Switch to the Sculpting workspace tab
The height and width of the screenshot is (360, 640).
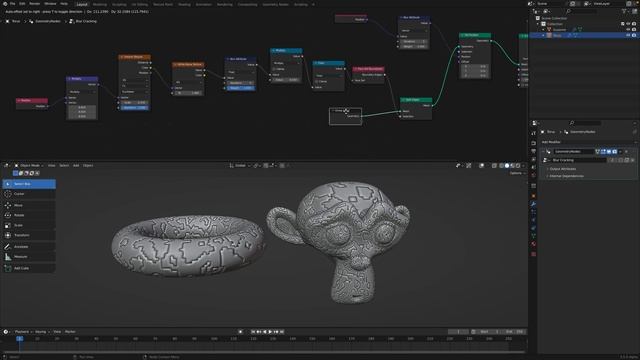[x=119, y=4]
